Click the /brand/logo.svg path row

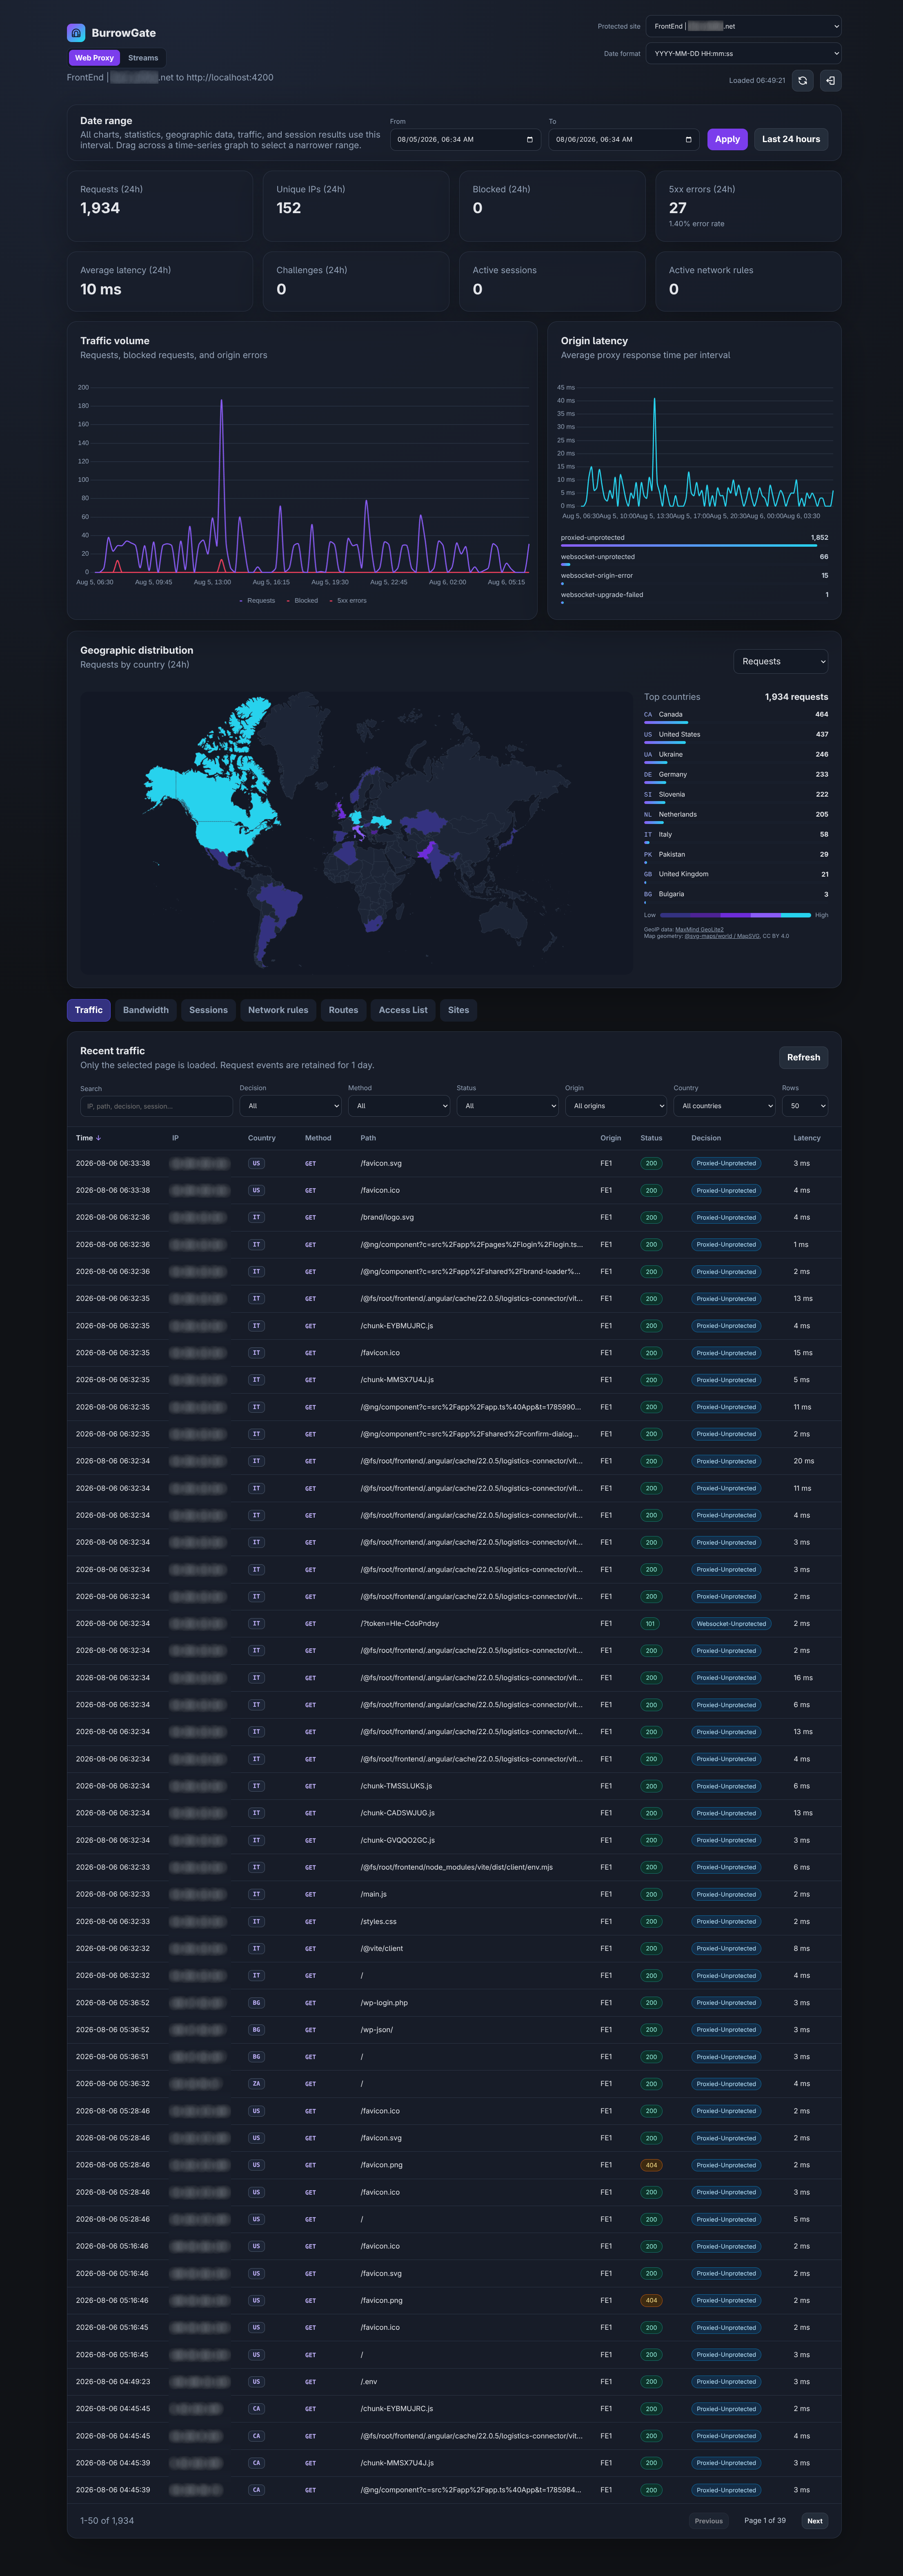coord(454,1218)
